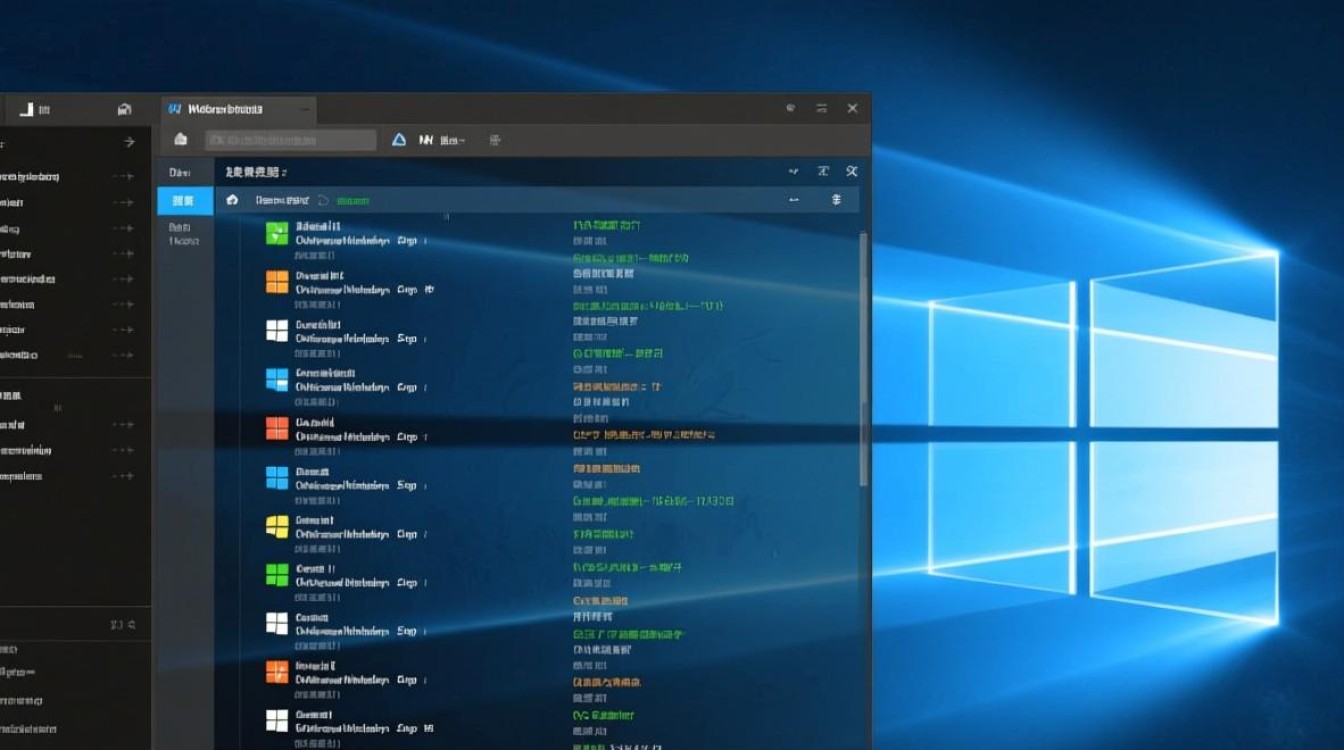Image resolution: width=1344 pixels, height=750 pixels.
Task: Switch to the highlighted blue tab in the side panel
Action: click(x=183, y=200)
